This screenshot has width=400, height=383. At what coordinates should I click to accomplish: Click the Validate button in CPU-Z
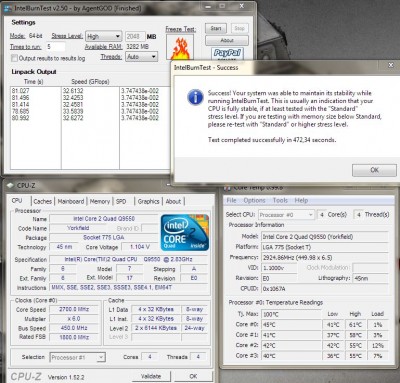click(151, 376)
